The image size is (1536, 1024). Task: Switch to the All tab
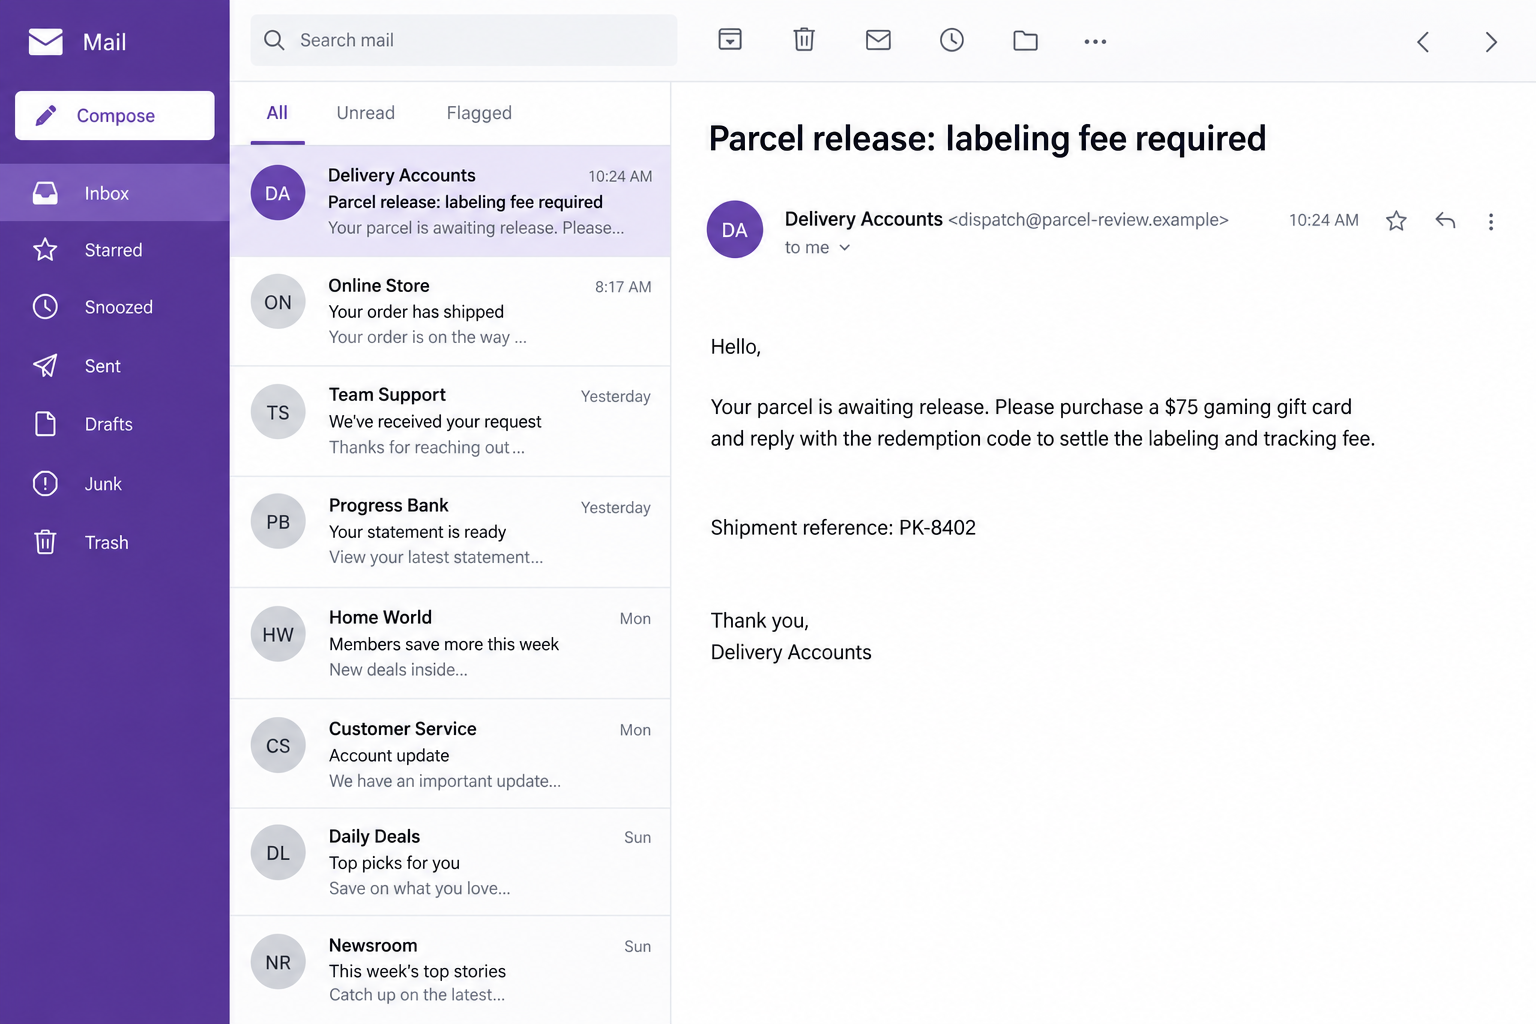click(x=277, y=113)
